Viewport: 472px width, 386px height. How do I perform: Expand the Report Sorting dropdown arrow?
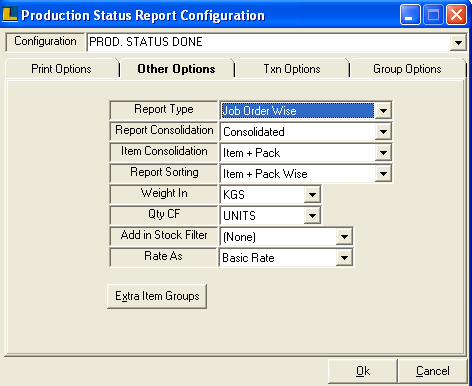pos(383,174)
